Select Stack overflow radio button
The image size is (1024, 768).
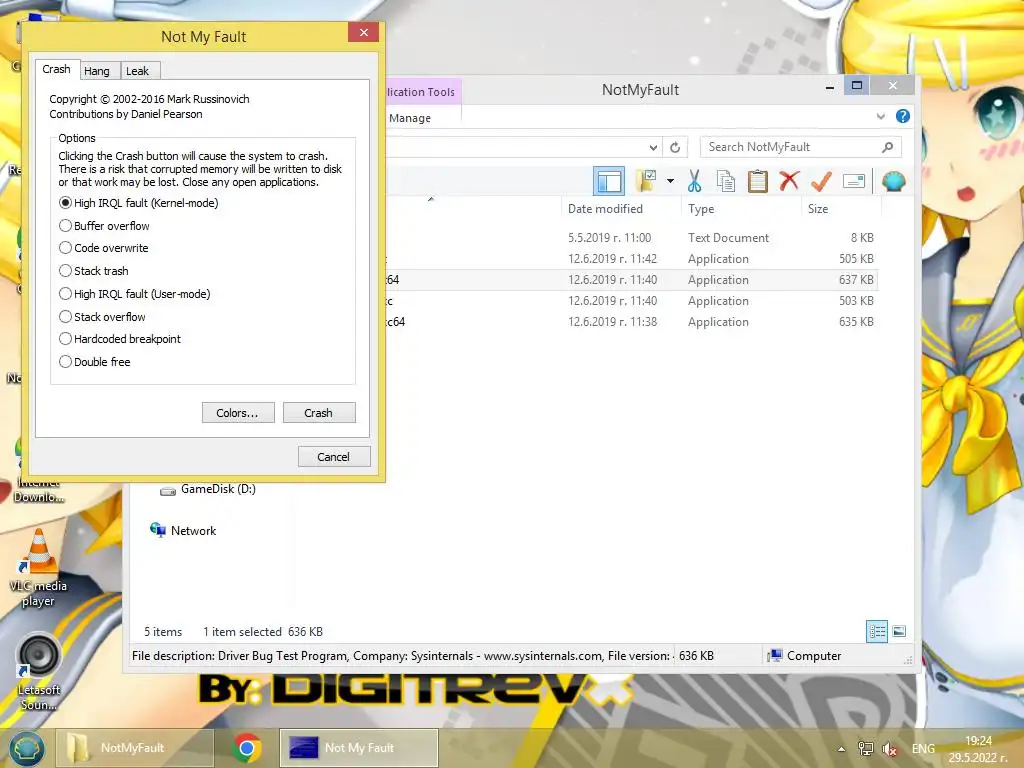tap(102, 317)
